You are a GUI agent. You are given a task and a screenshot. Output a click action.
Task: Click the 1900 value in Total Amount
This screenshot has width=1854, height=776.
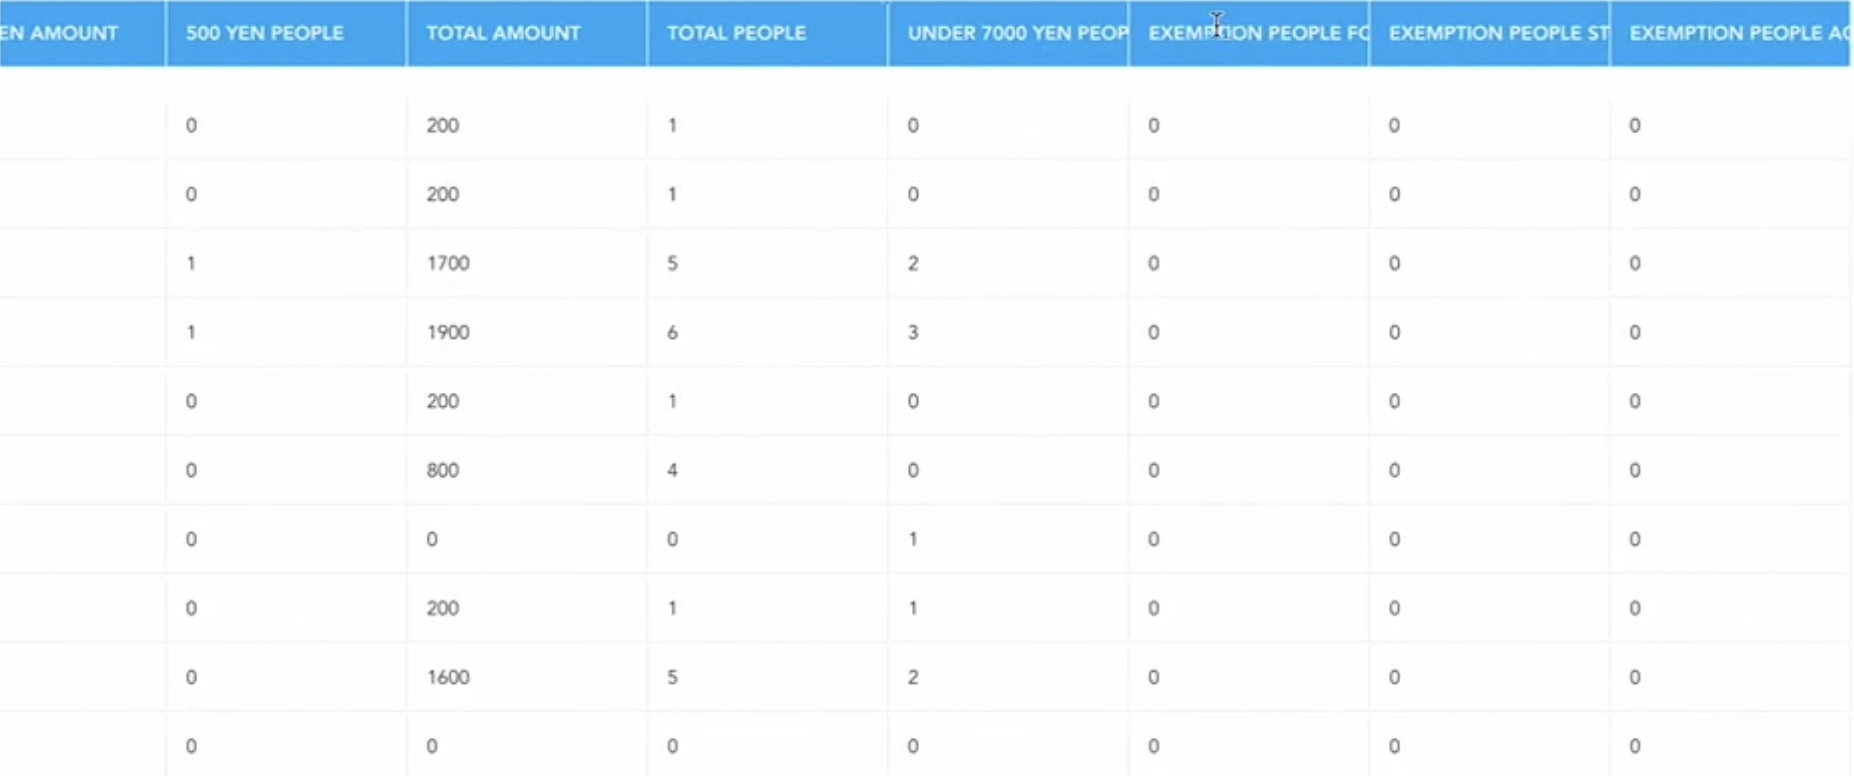(x=448, y=332)
